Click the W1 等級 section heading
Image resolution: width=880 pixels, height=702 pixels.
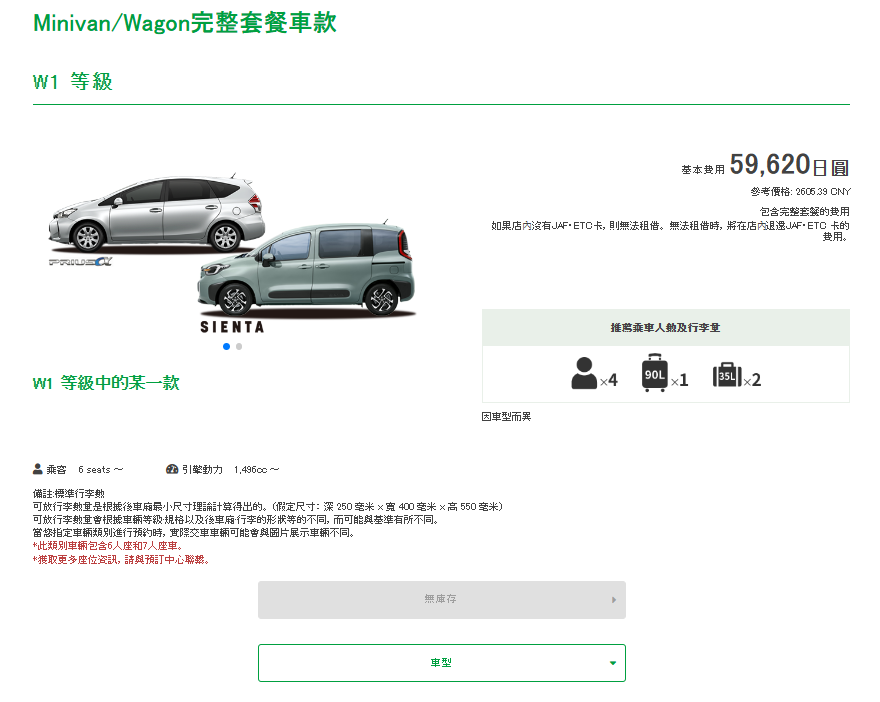tap(73, 83)
